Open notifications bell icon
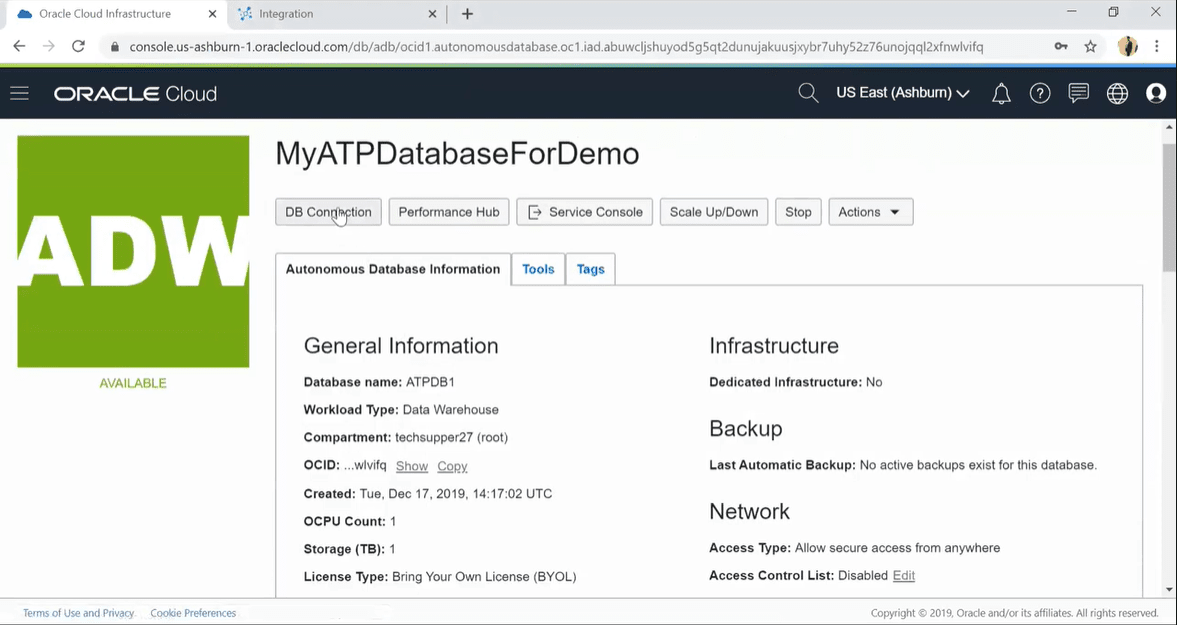Screen dimensions: 1177x625 (x=1001, y=93)
